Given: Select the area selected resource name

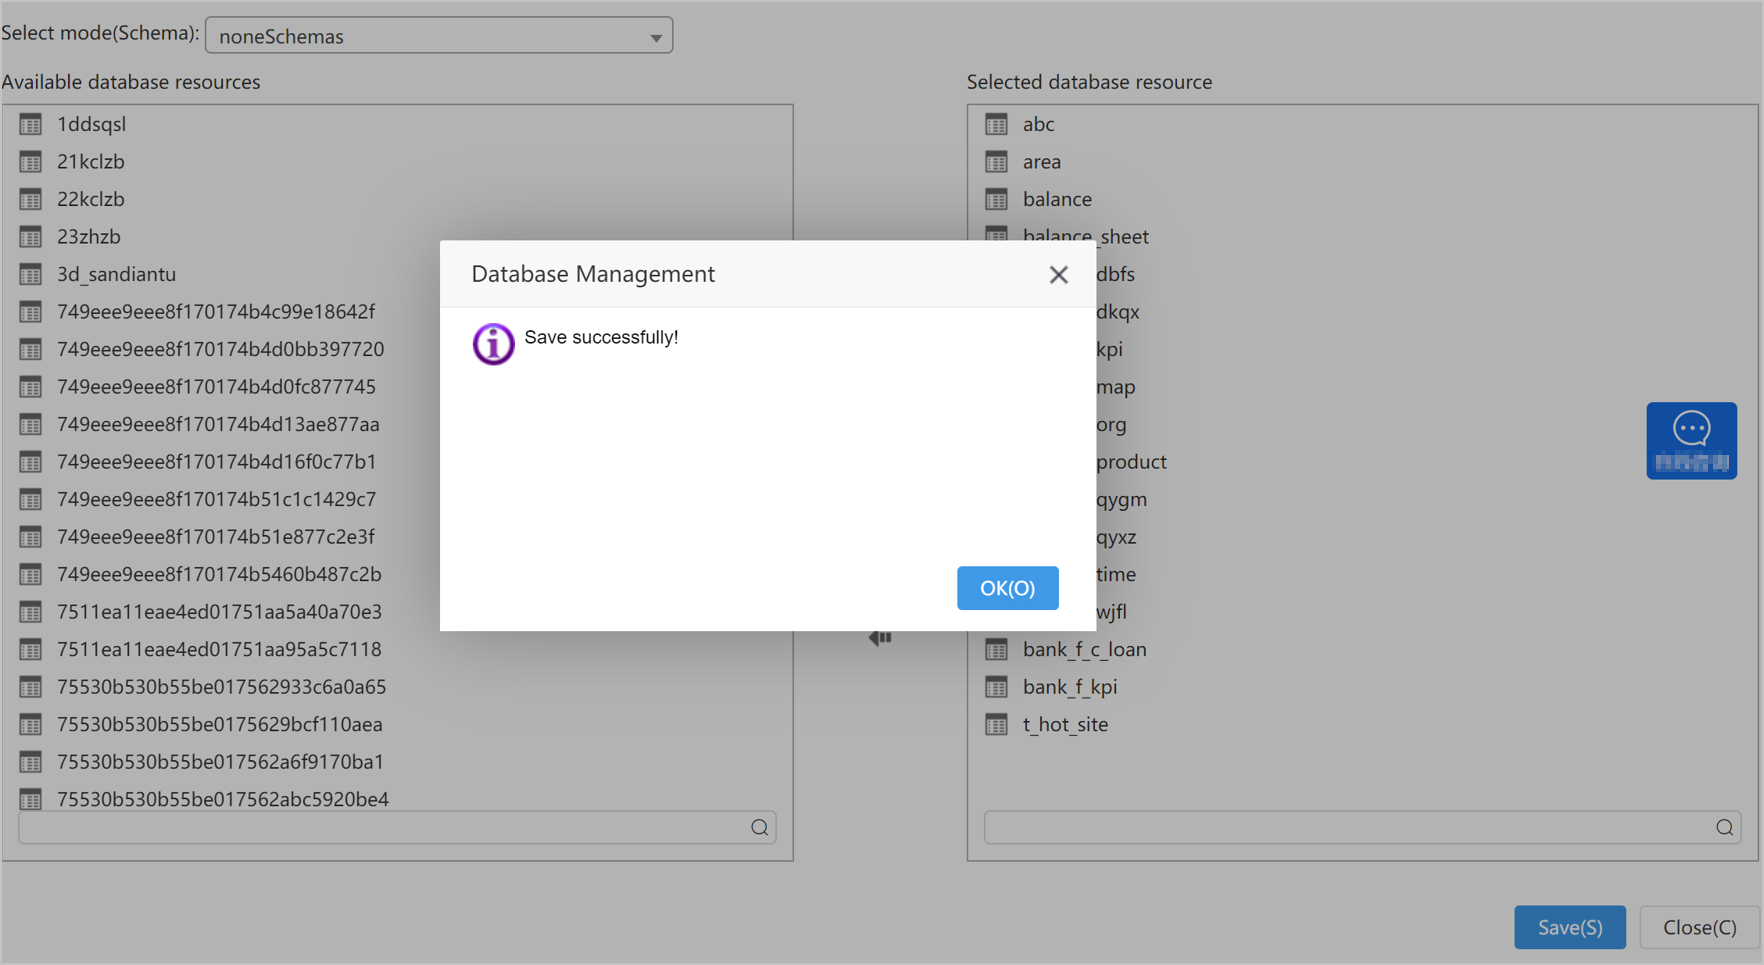Looking at the screenshot, I should point(1041,161).
